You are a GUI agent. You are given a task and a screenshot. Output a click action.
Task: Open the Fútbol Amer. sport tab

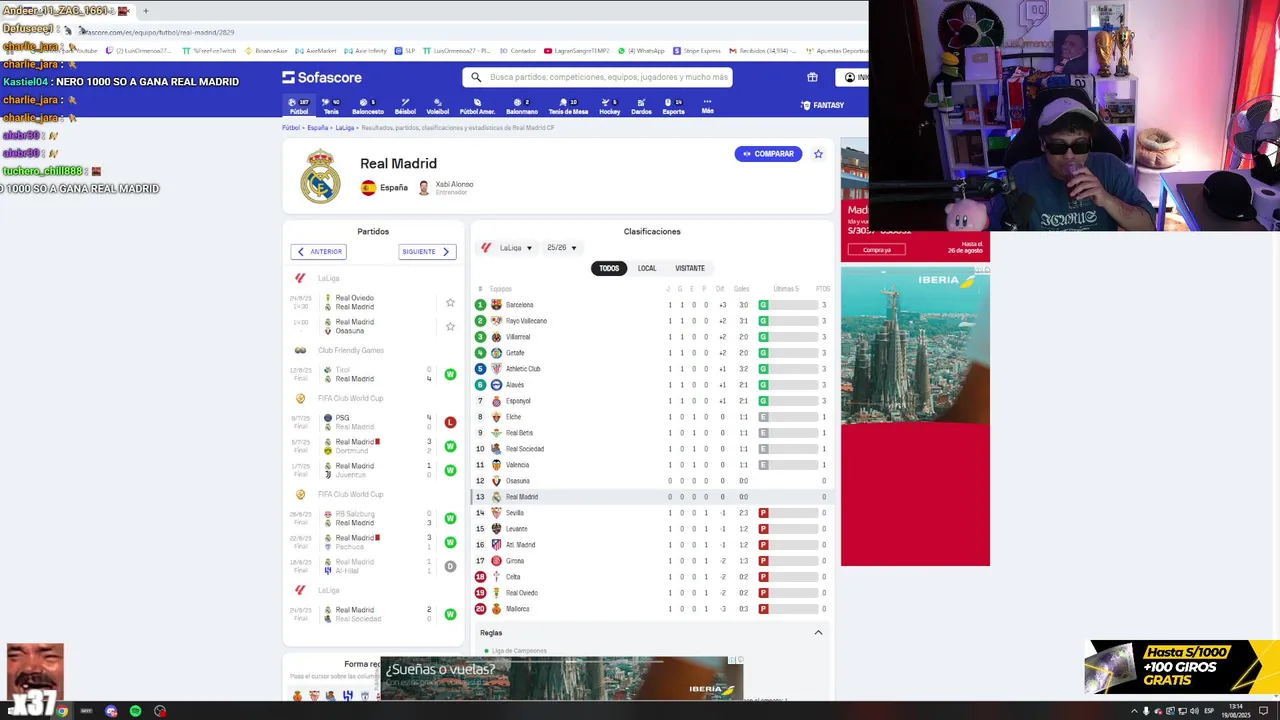pos(477,106)
